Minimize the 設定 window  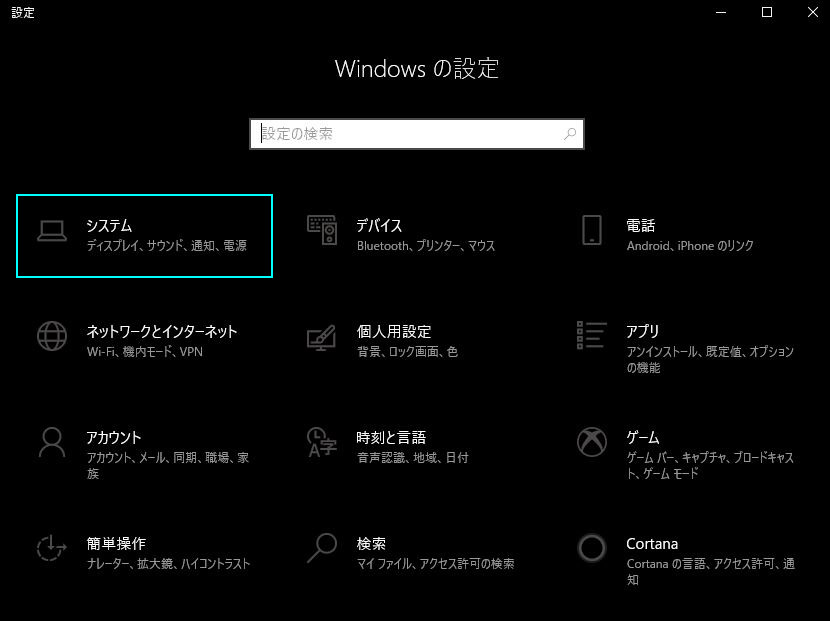(721, 12)
